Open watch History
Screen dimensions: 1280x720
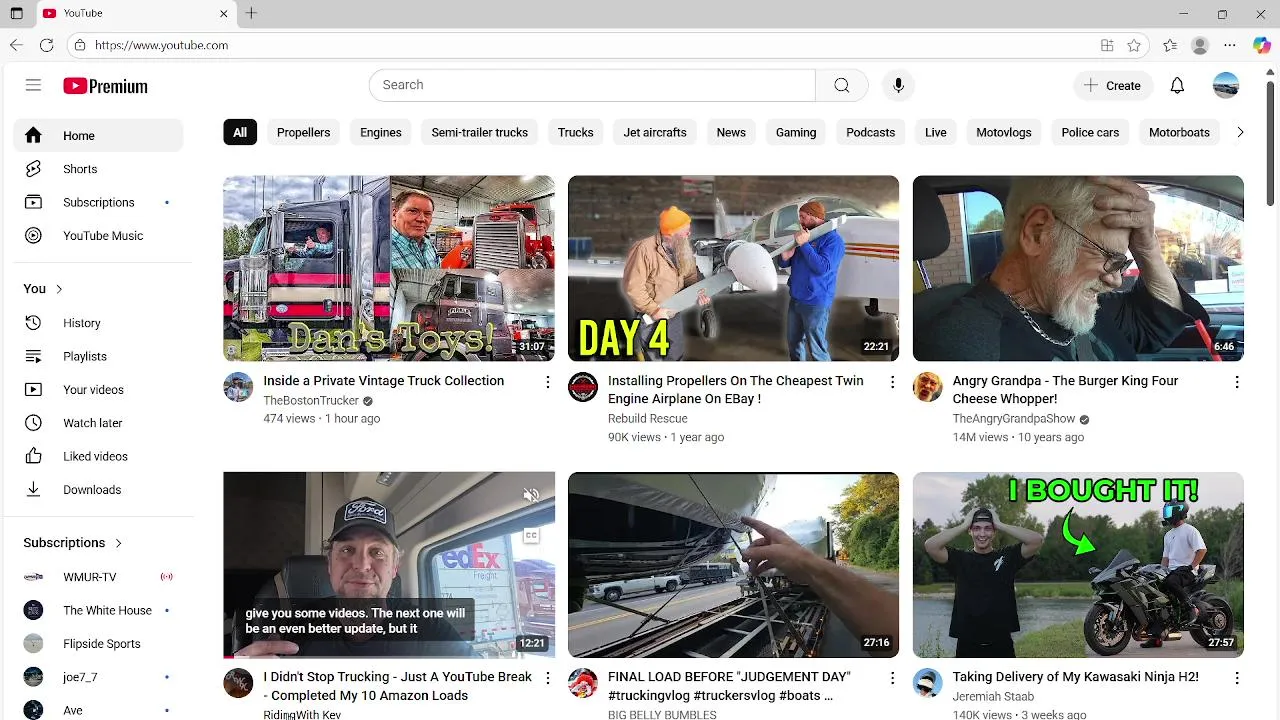[x=98, y=323]
